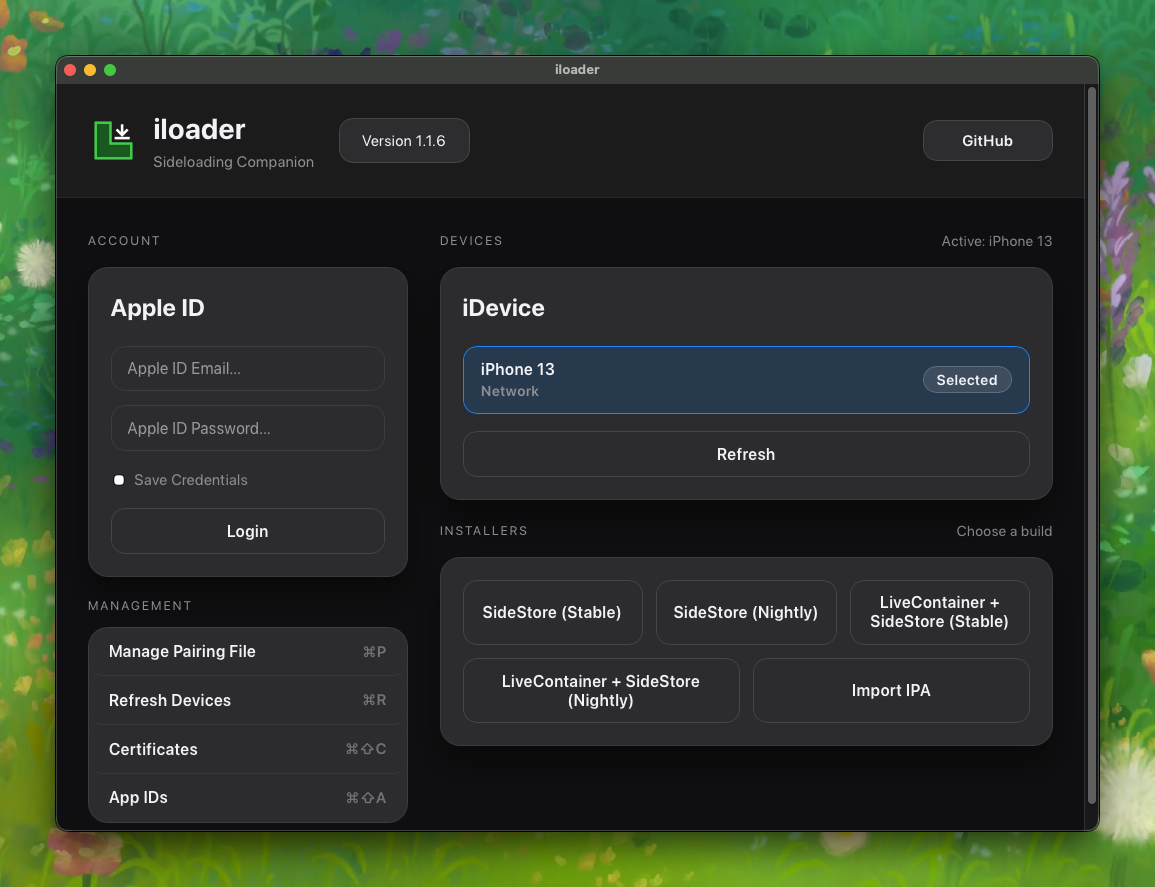Install SideStore (Stable) build
This screenshot has width=1155, height=887.
pyautogui.click(x=552, y=612)
